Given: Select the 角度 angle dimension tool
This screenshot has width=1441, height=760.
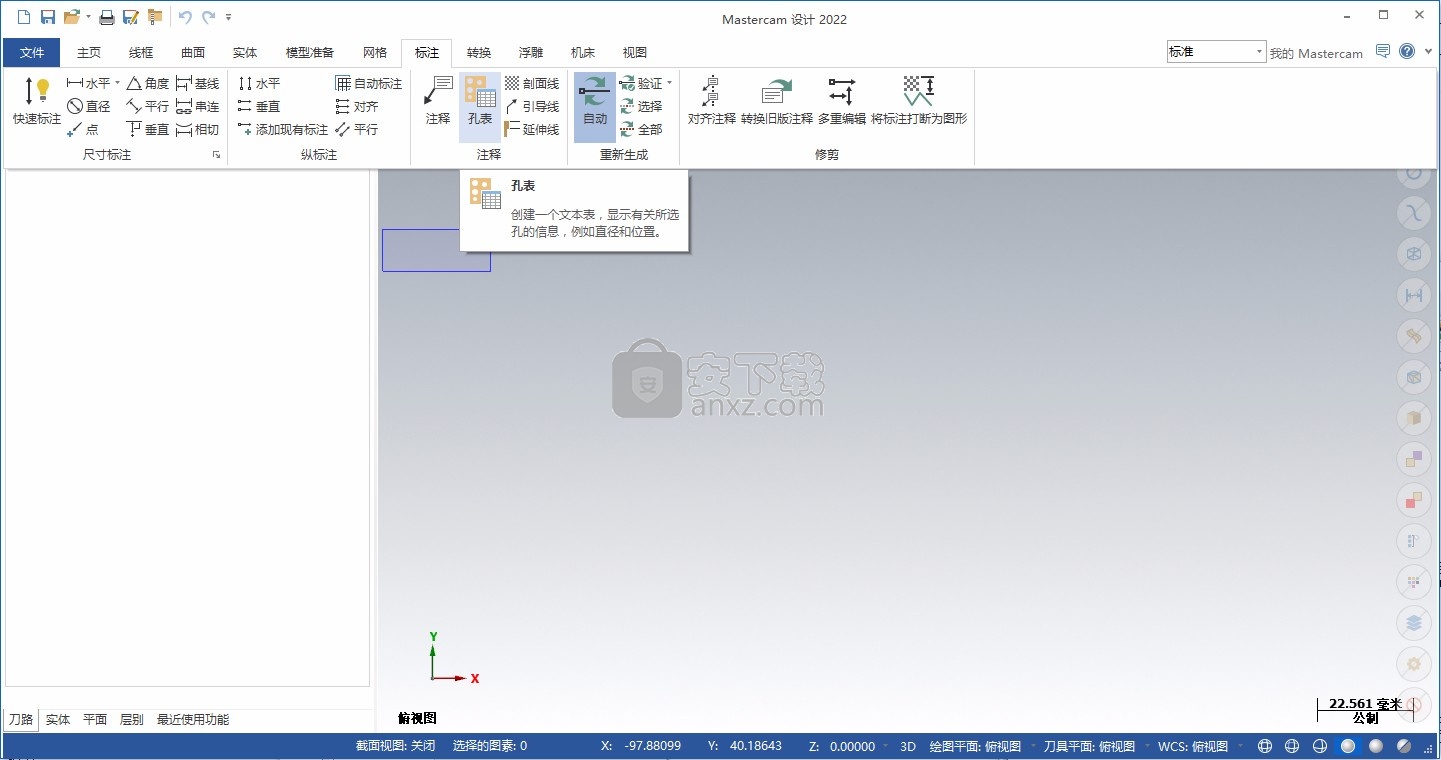Looking at the screenshot, I should [148, 83].
